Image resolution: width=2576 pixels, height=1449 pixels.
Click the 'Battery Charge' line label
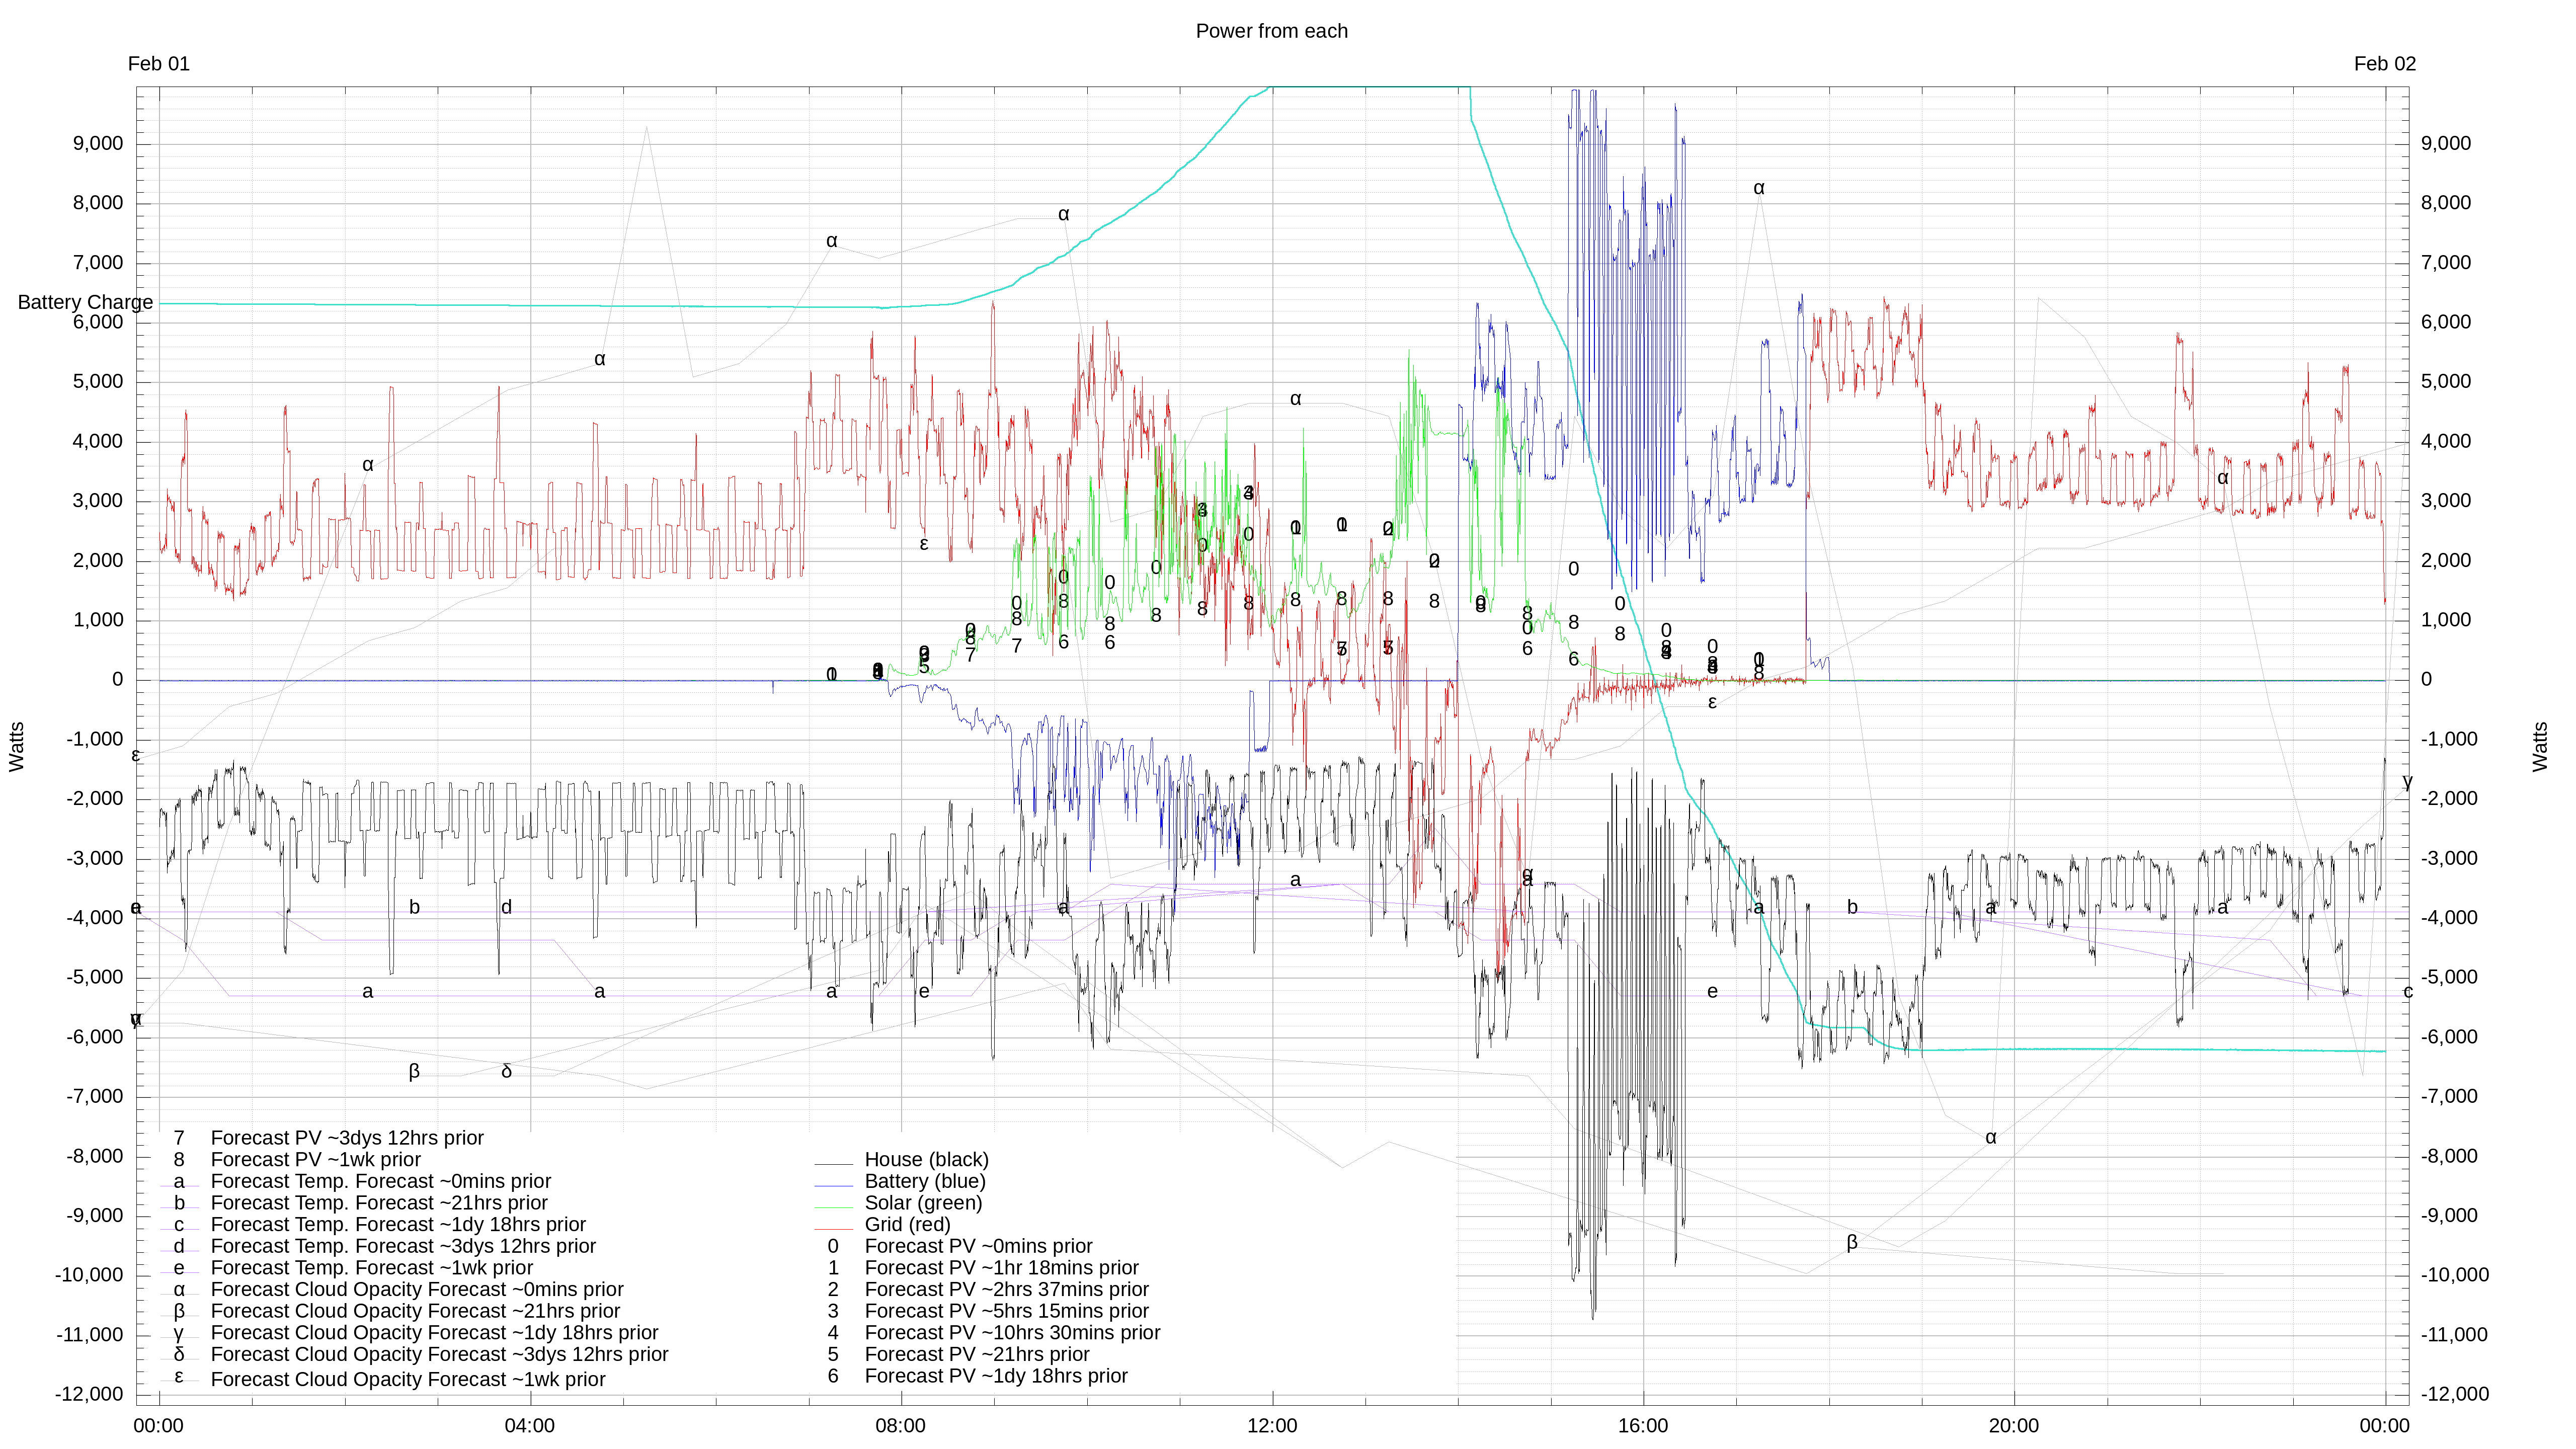[x=86, y=302]
